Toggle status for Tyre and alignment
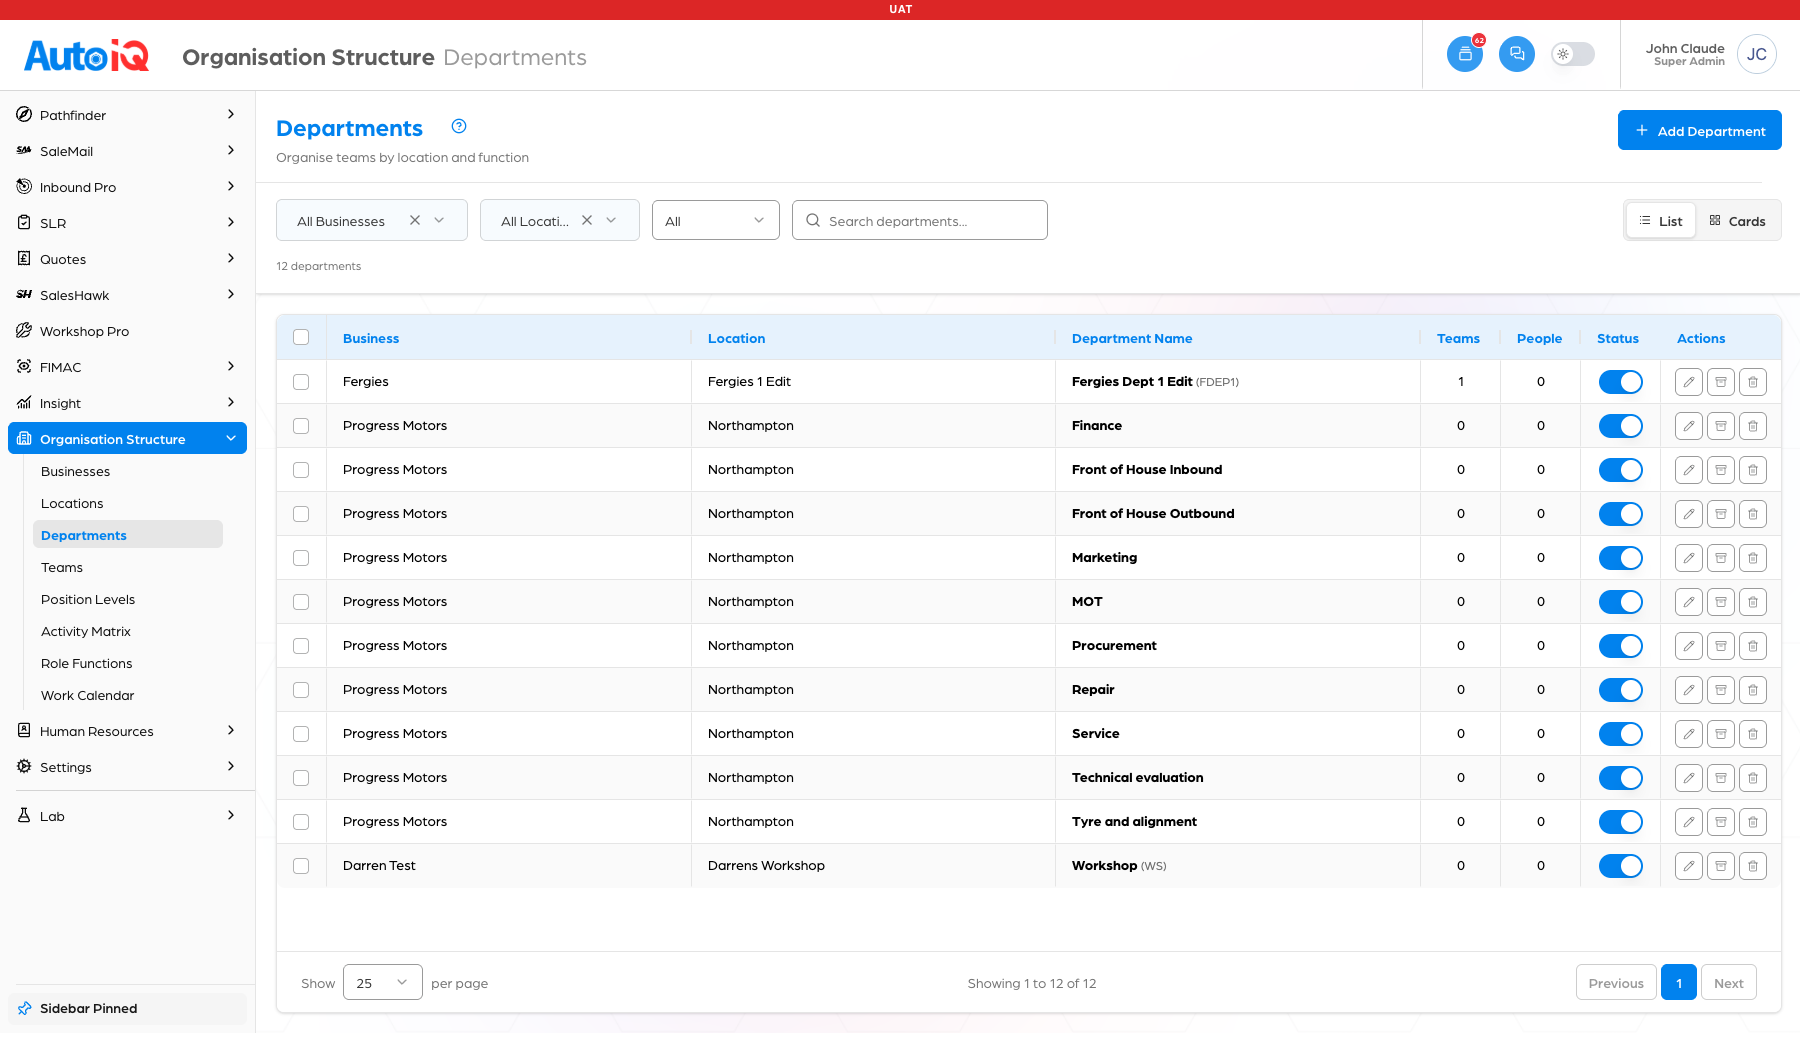Screen dimensions: 1800x1050 coord(1620,822)
